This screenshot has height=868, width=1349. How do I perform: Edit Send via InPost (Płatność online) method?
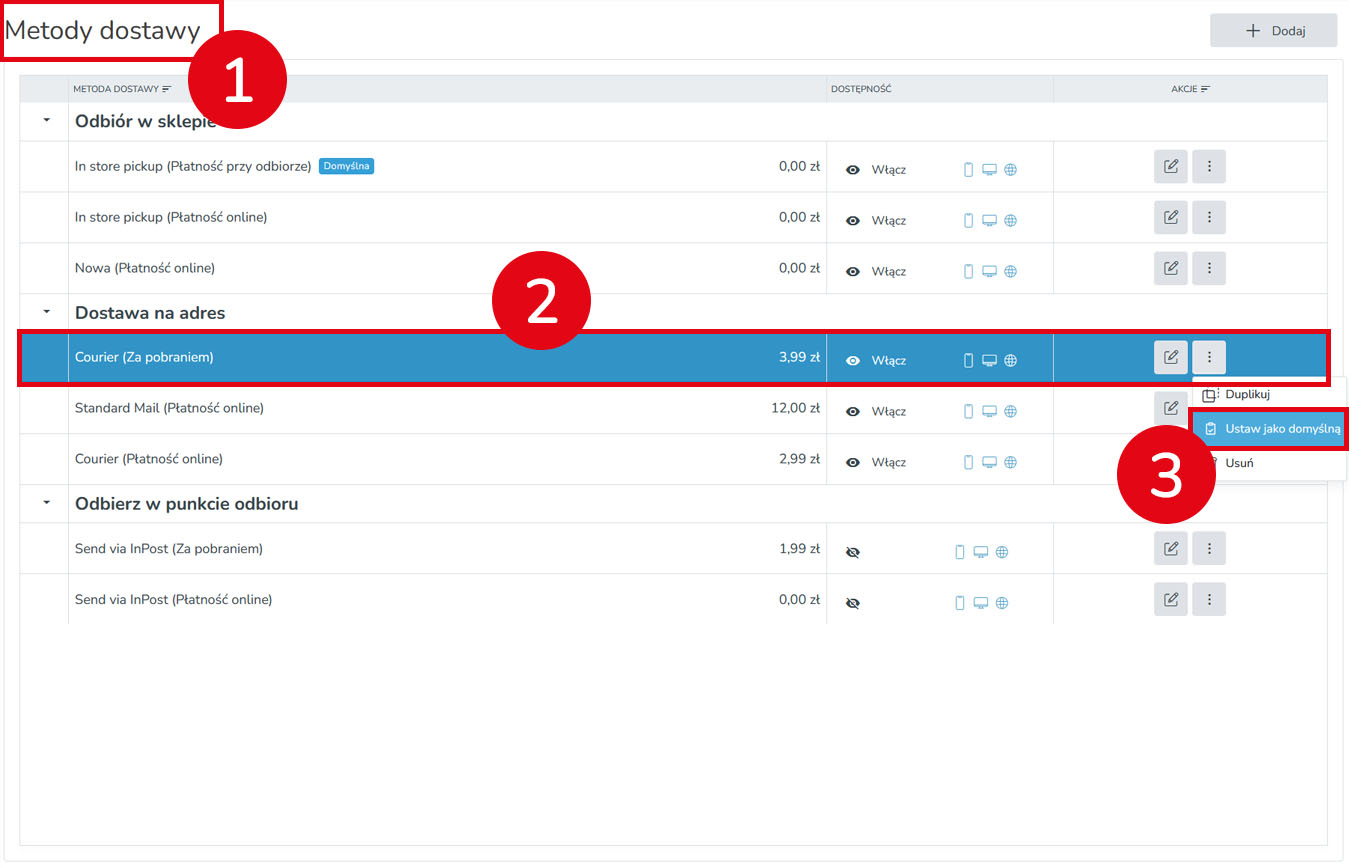point(1170,599)
